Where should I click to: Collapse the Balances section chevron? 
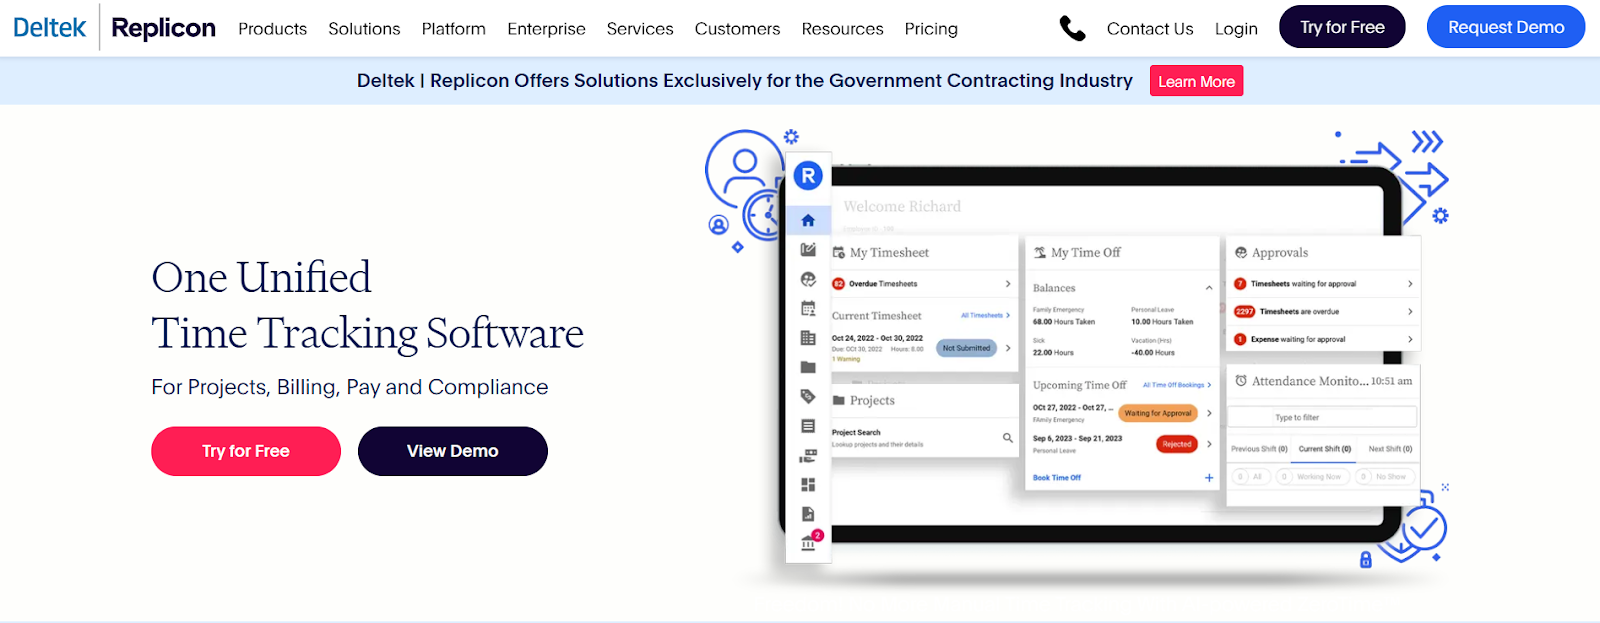pyautogui.click(x=1209, y=288)
